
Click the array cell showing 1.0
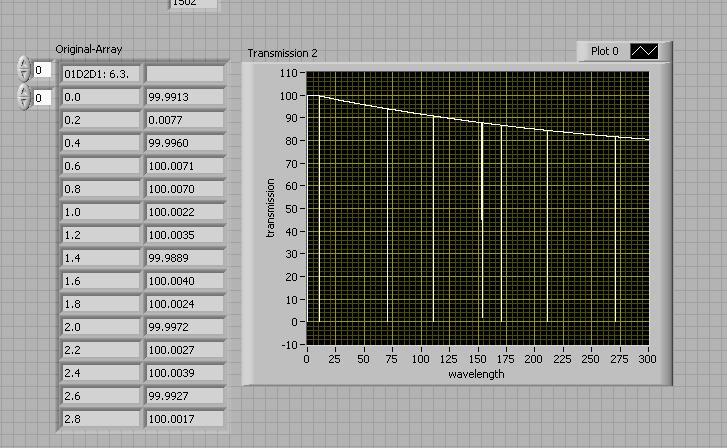coord(101,212)
